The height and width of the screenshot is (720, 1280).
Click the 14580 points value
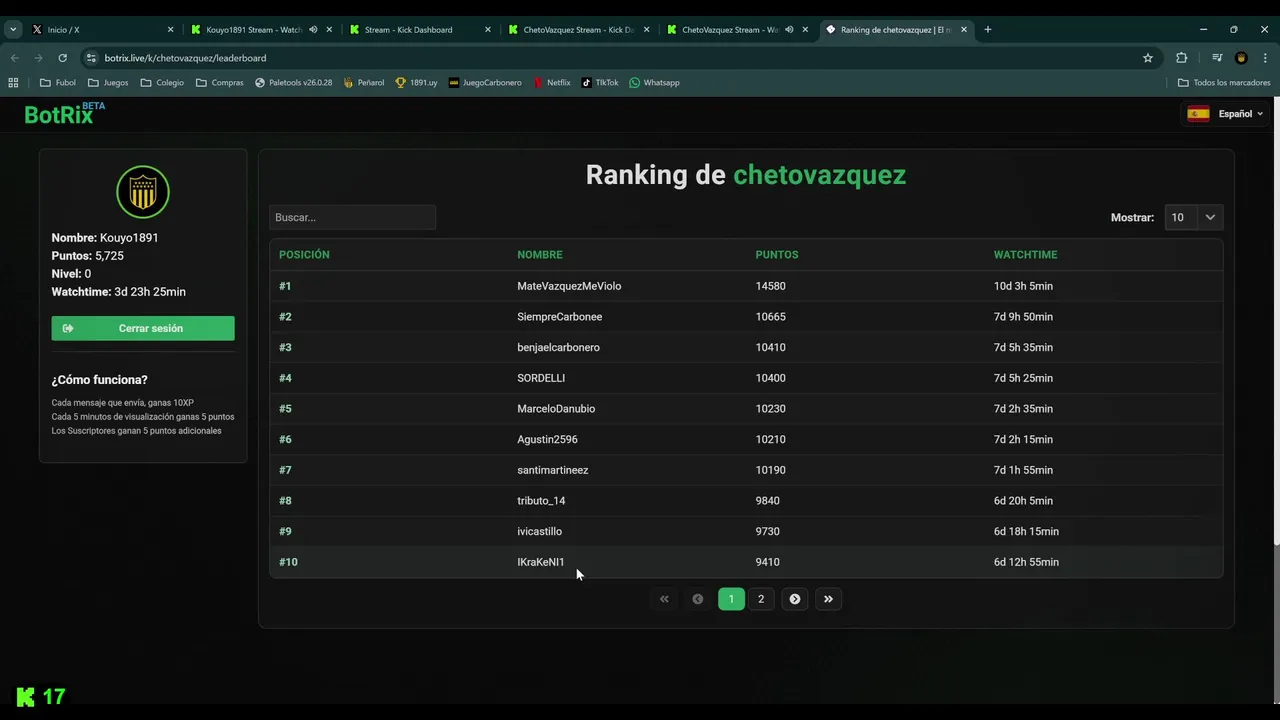(770, 286)
